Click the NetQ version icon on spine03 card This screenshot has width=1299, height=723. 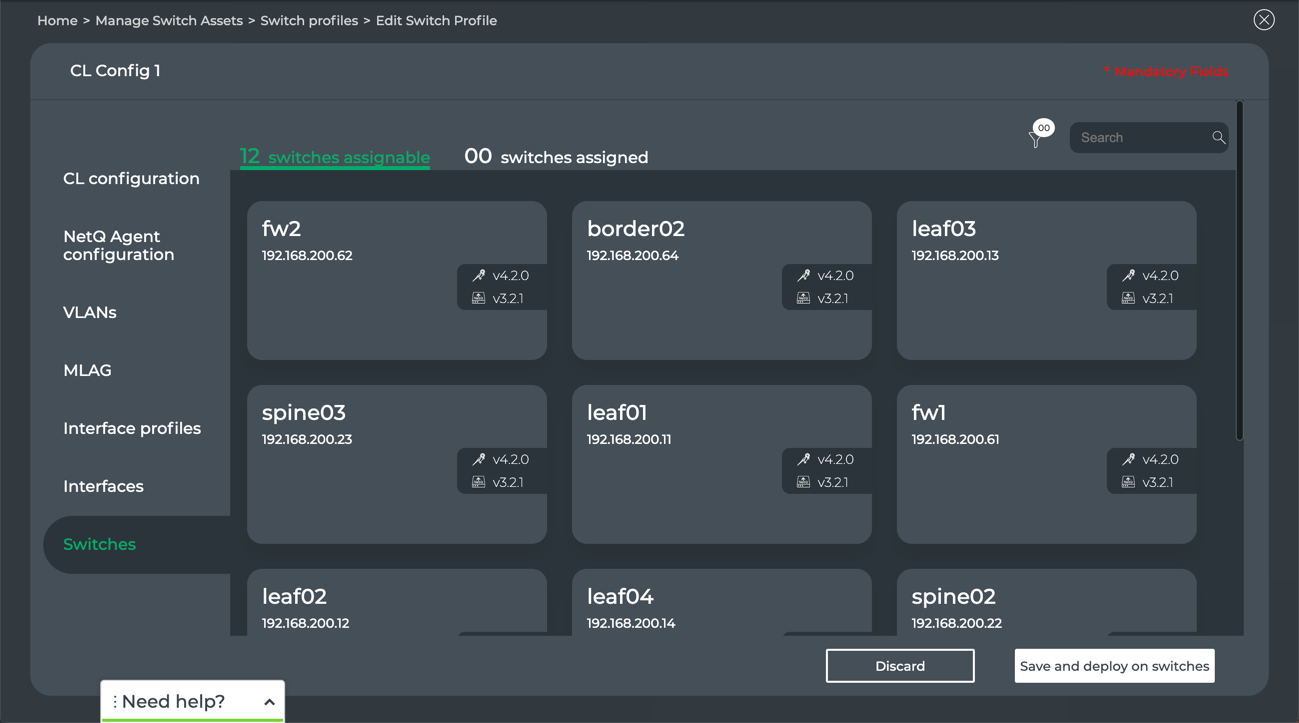tap(479, 482)
